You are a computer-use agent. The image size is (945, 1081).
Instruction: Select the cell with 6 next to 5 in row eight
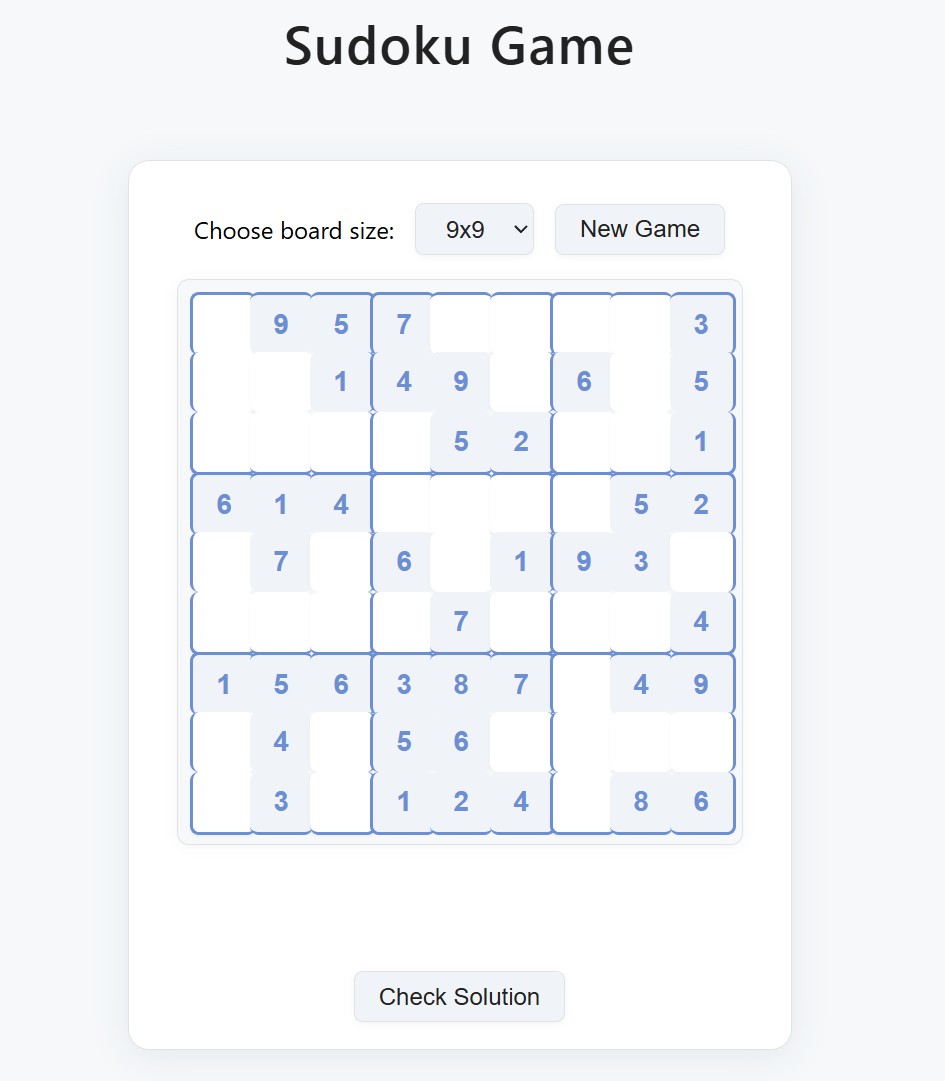click(460, 741)
